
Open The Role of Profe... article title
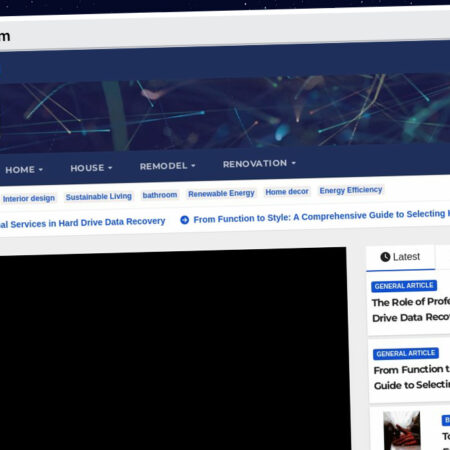click(x=411, y=310)
